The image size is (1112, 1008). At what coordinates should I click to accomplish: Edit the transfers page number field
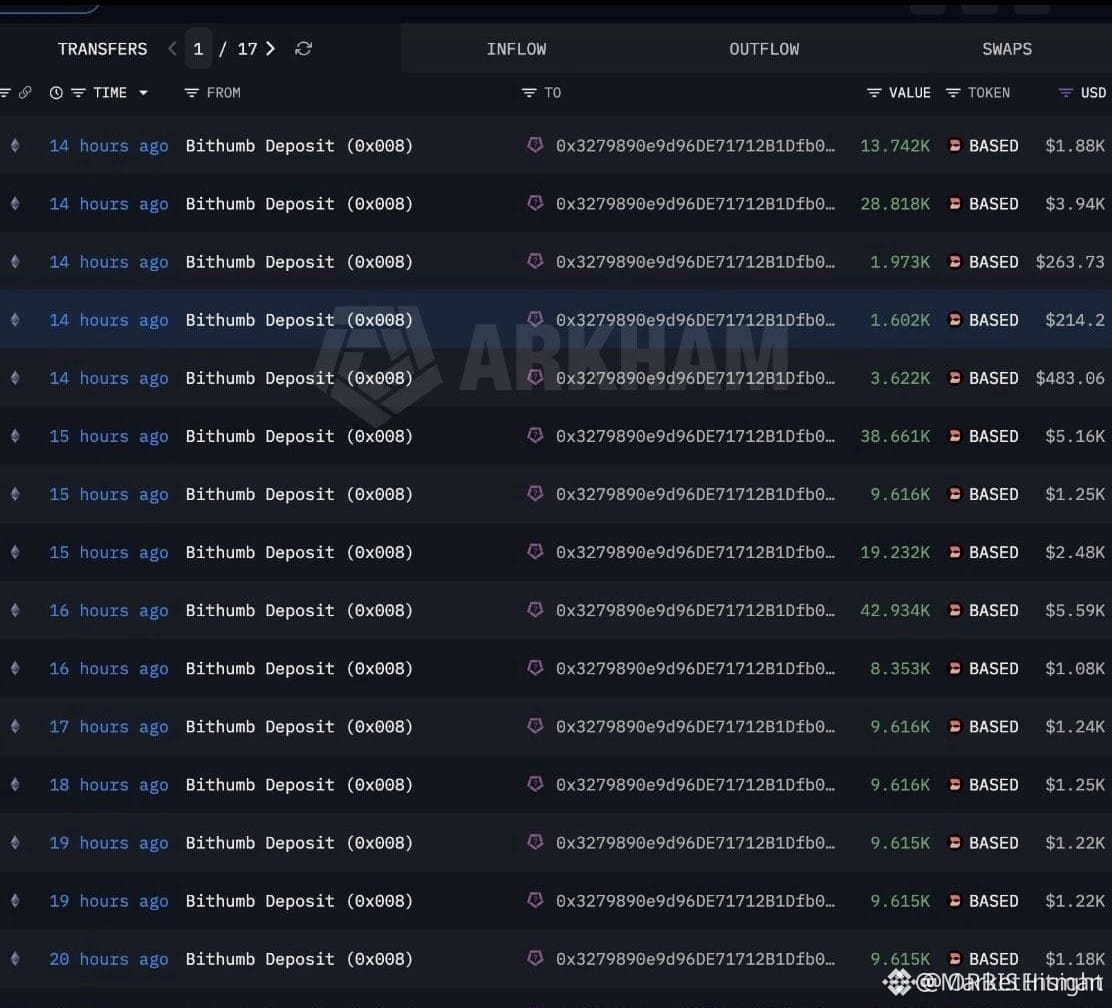pyautogui.click(x=198, y=49)
